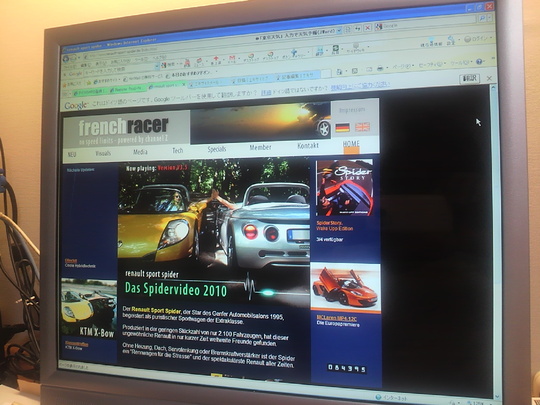Click the 翻訳 translate button
The width and height of the screenshot is (540, 405).
point(469,79)
